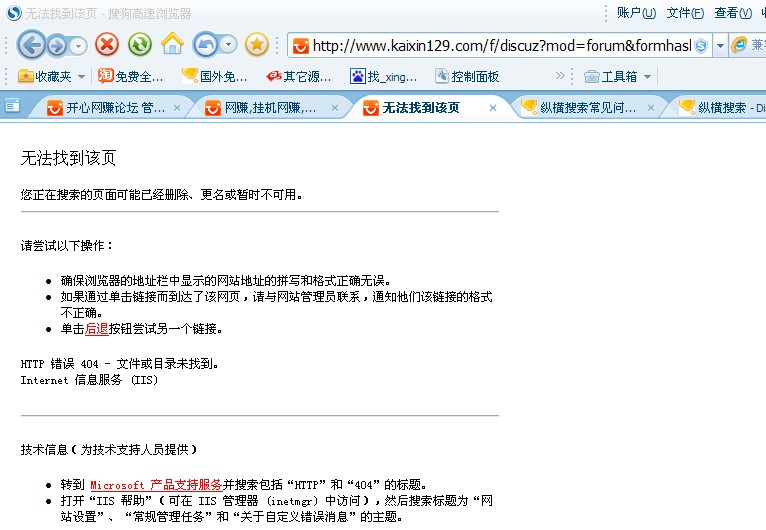766x530 pixels.
Task: Click the Forward navigation arrow button
Action: (58, 46)
